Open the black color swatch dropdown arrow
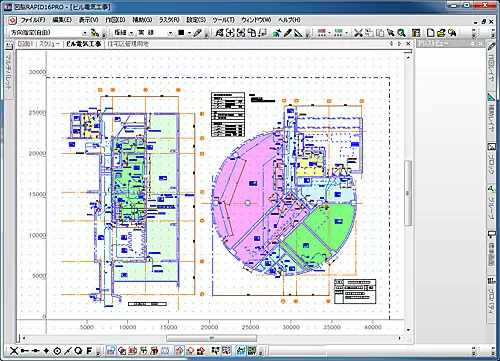Image resolution: width=500 pixels, height=361 pixels. tap(189, 33)
